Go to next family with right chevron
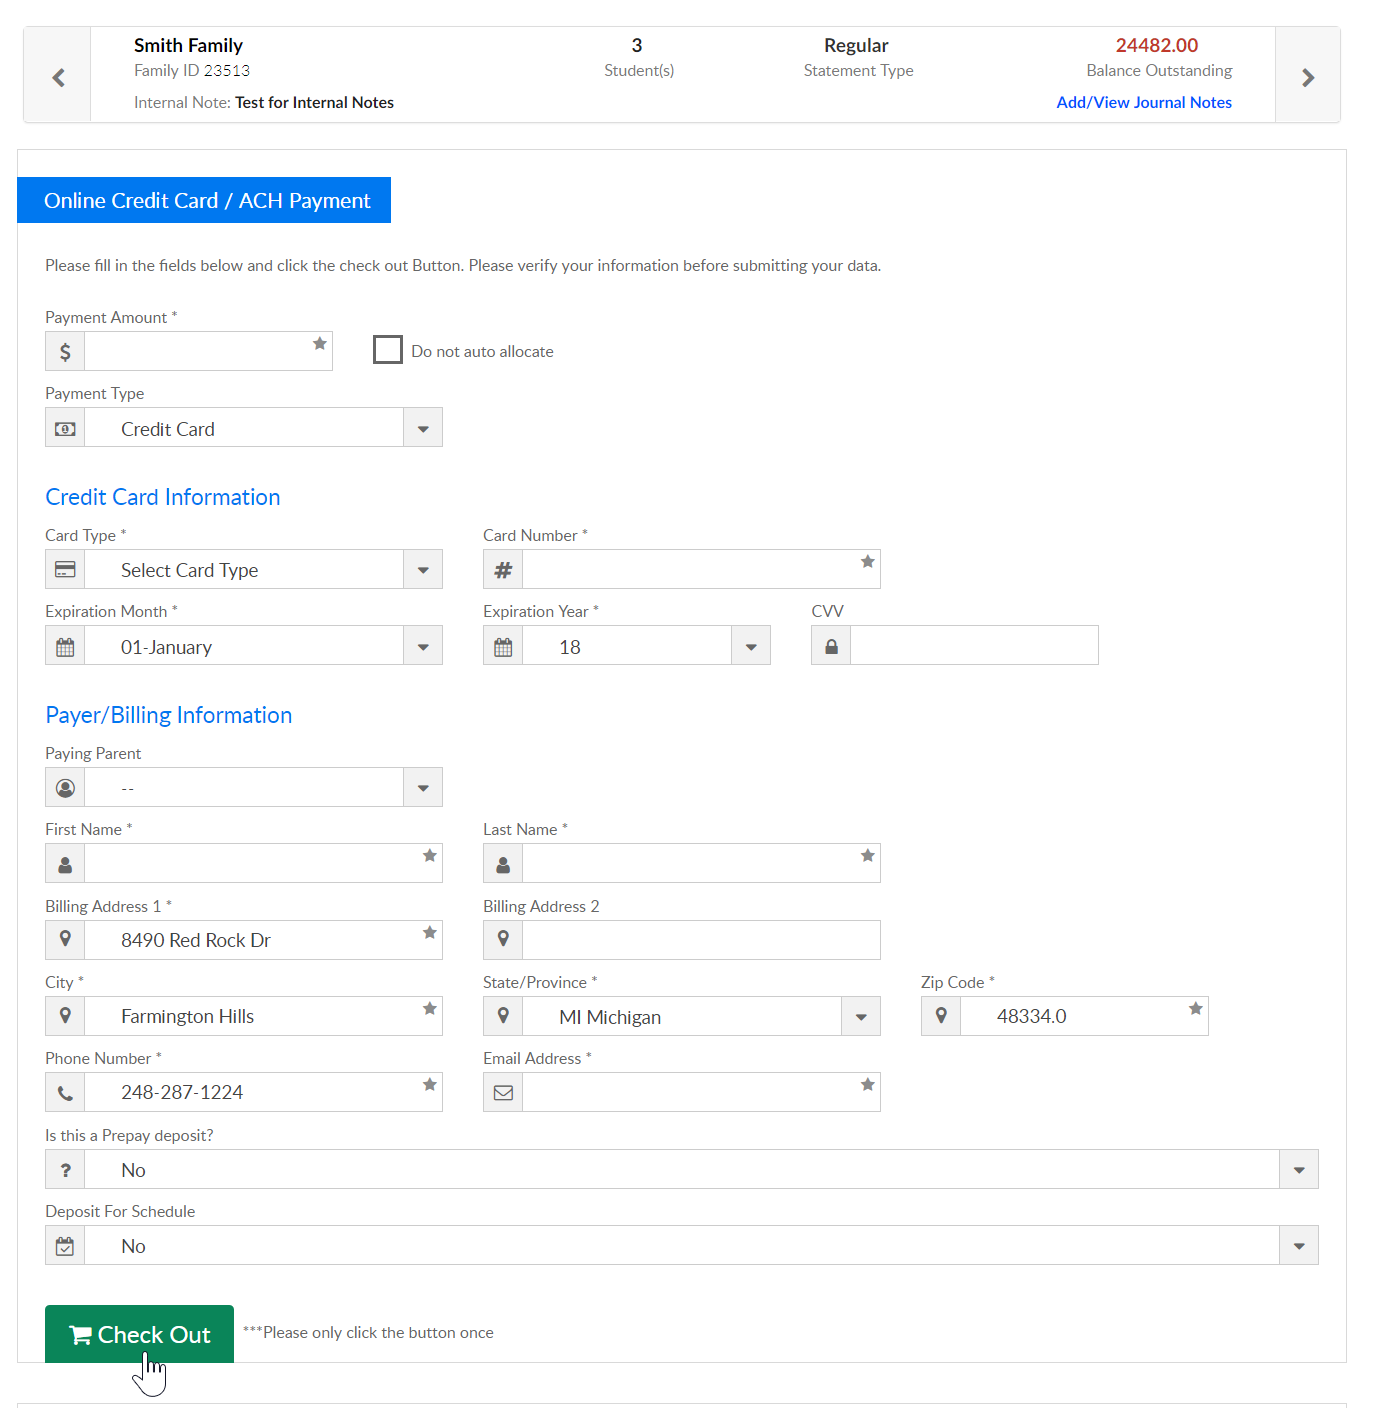This screenshot has width=1378, height=1408. 1307,77
